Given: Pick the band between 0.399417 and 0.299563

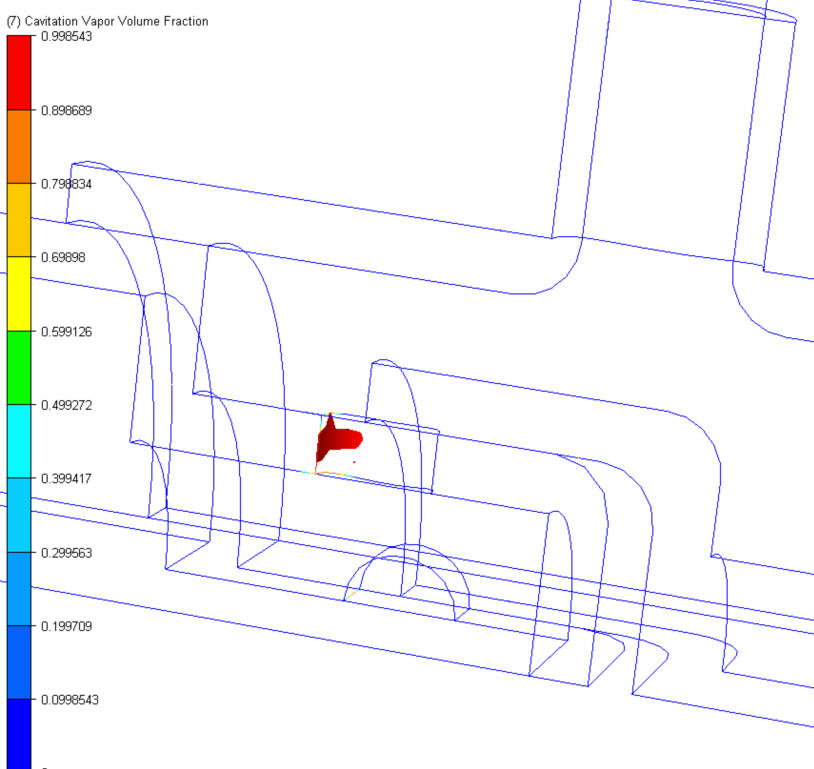Looking at the screenshot, I should click(19, 515).
